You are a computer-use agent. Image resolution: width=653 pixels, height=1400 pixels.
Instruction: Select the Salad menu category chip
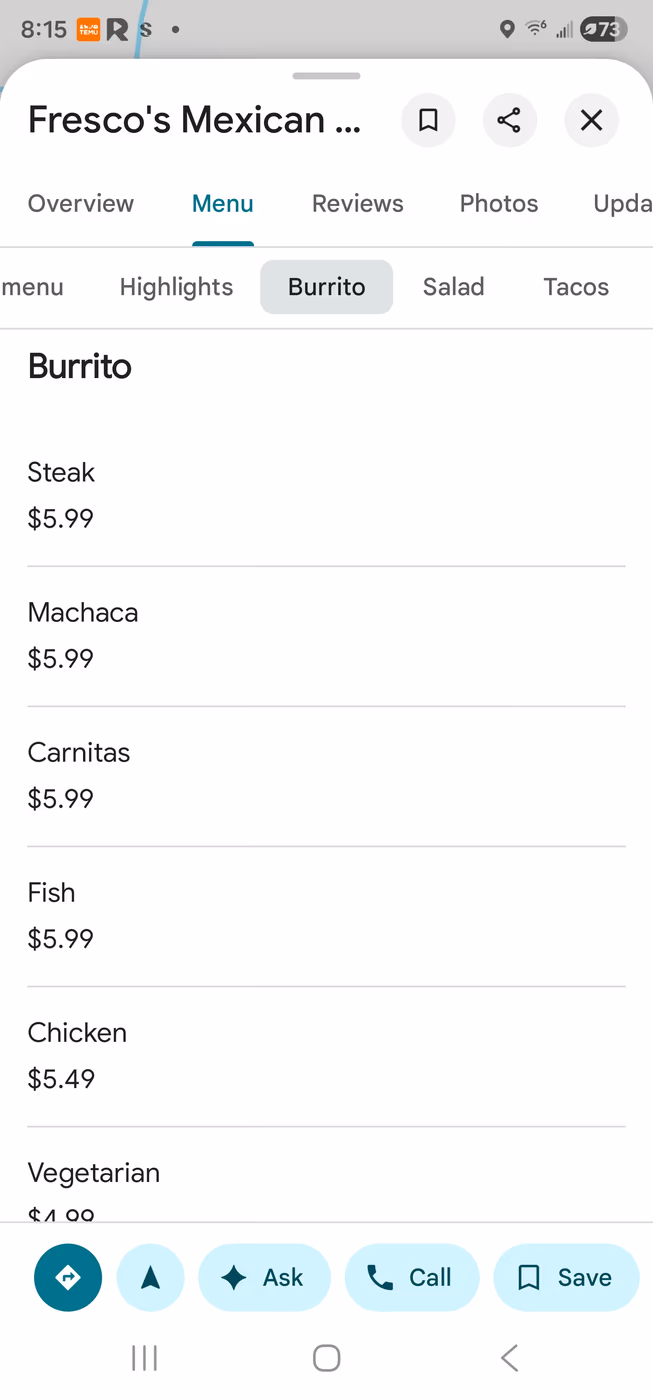tap(454, 287)
